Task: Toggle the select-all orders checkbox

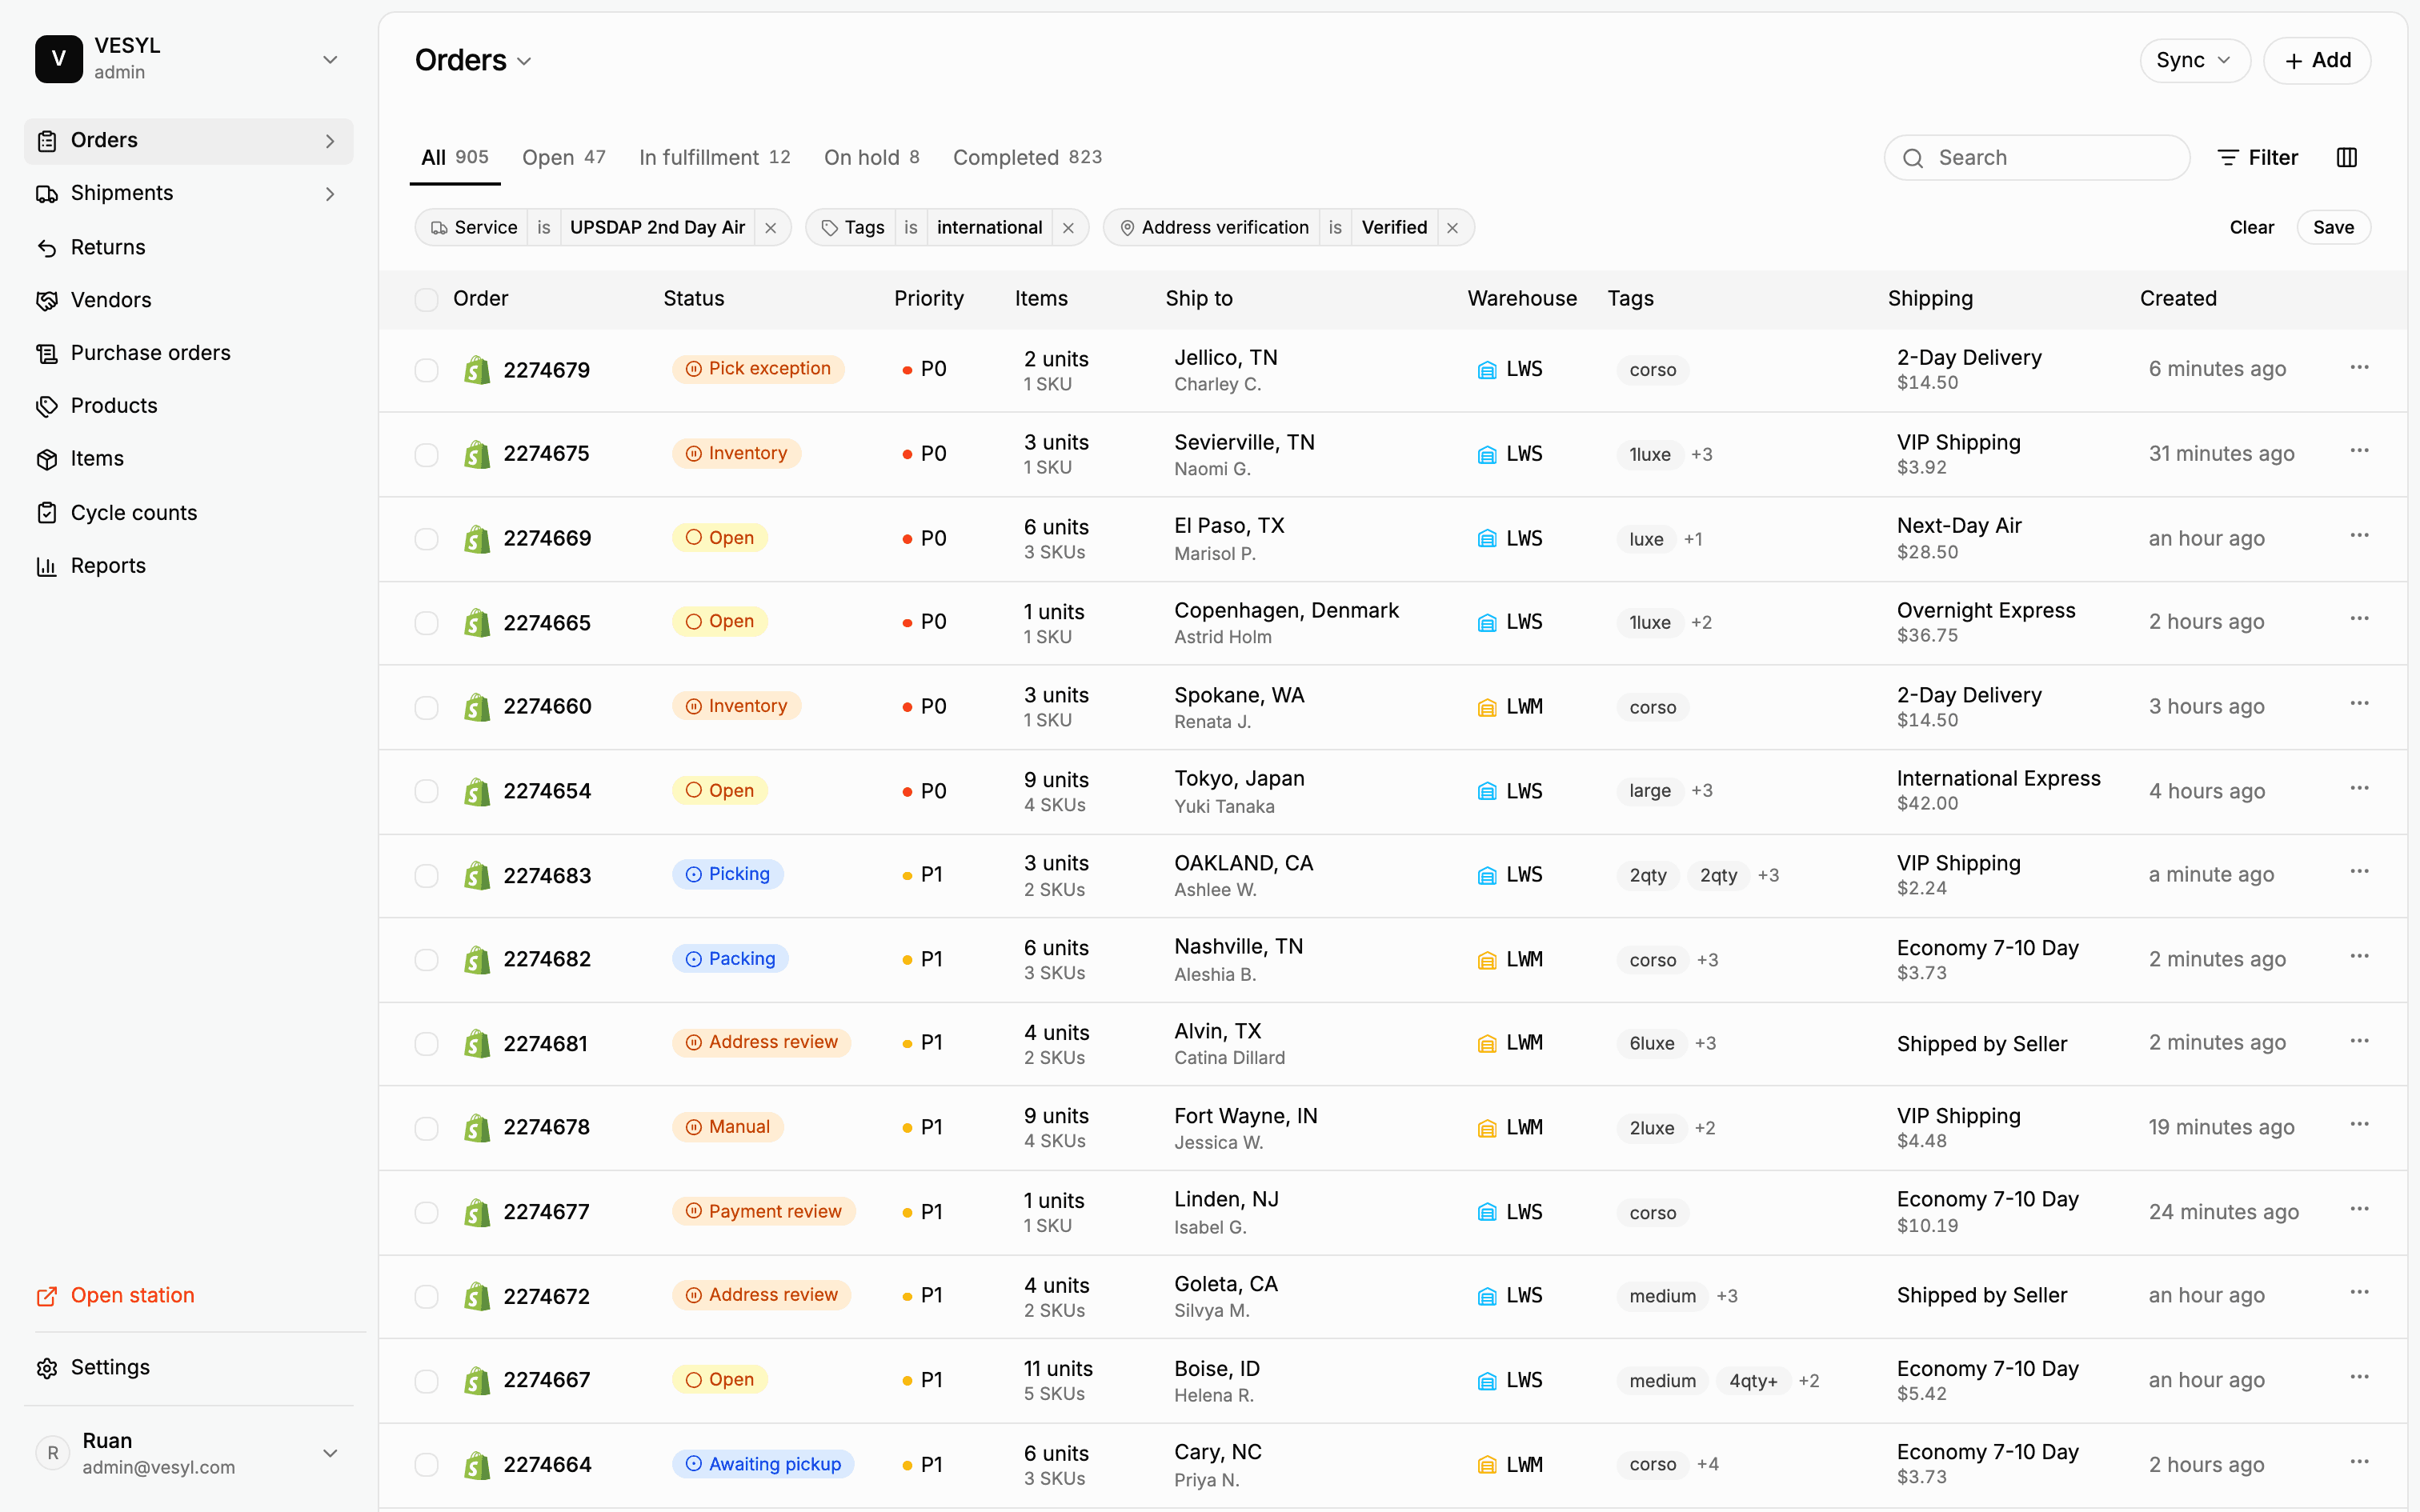Action: click(426, 299)
